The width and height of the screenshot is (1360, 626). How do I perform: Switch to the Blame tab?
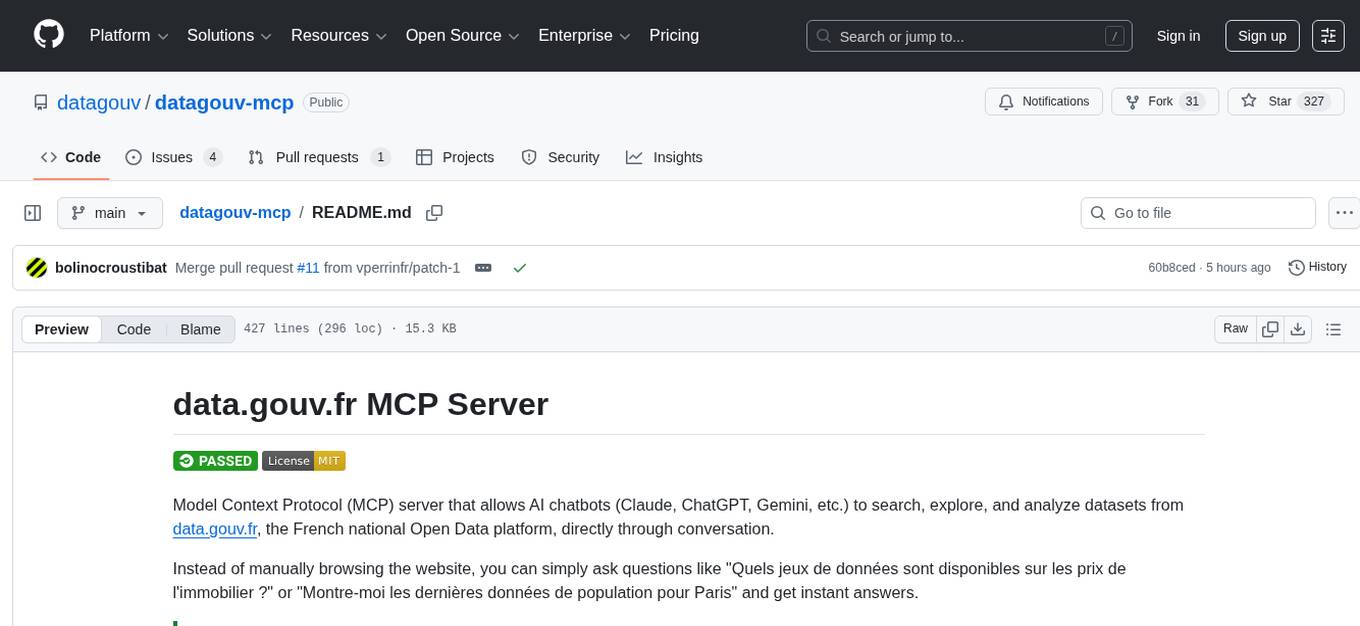coord(200,329)
